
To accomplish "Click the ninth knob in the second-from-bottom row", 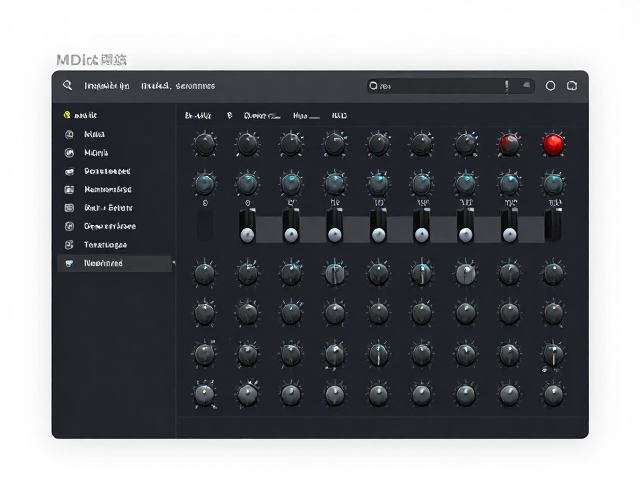I will tap(553, 354).
